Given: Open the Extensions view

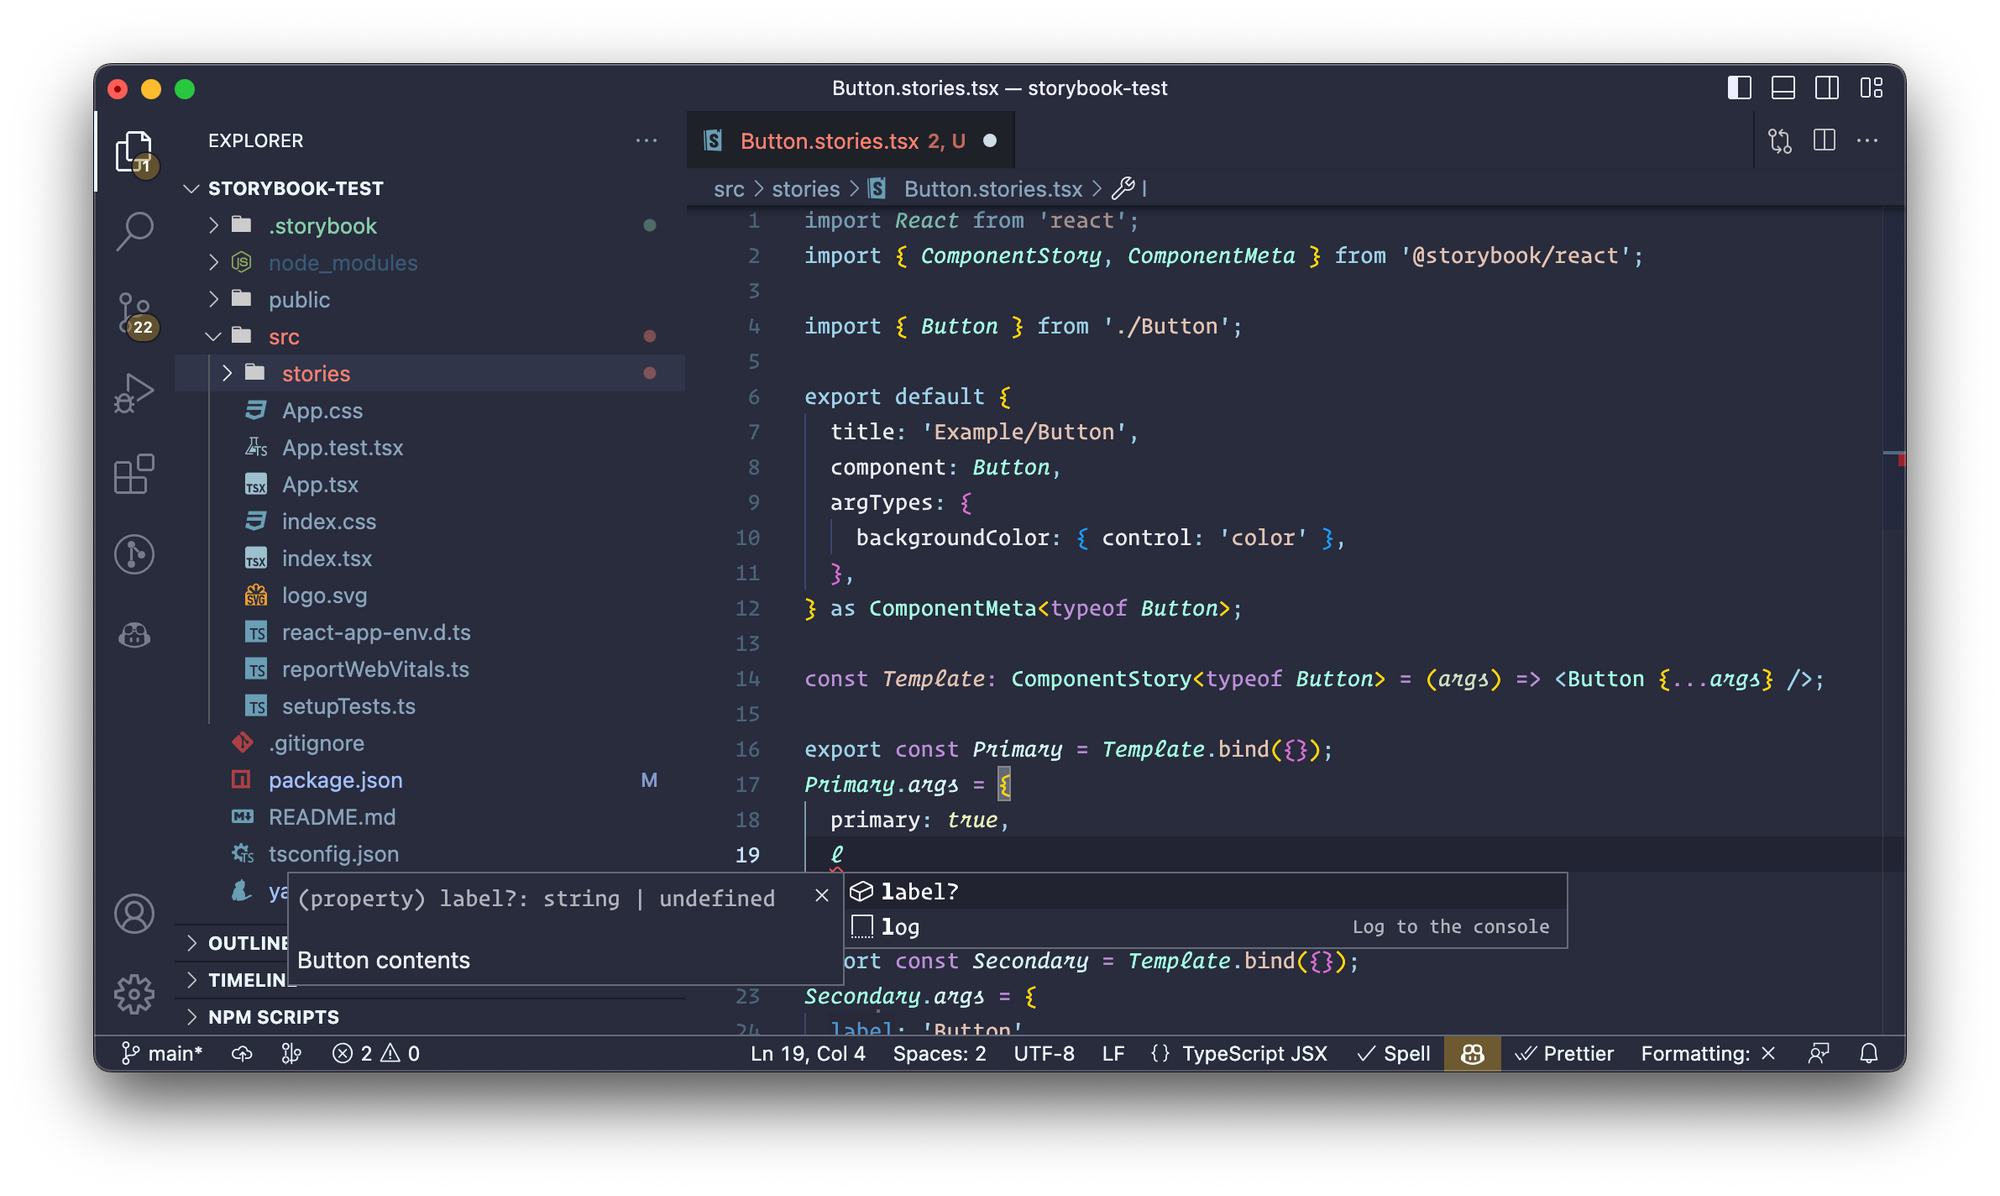Looking at the screenshot, I should click(134, 474).
